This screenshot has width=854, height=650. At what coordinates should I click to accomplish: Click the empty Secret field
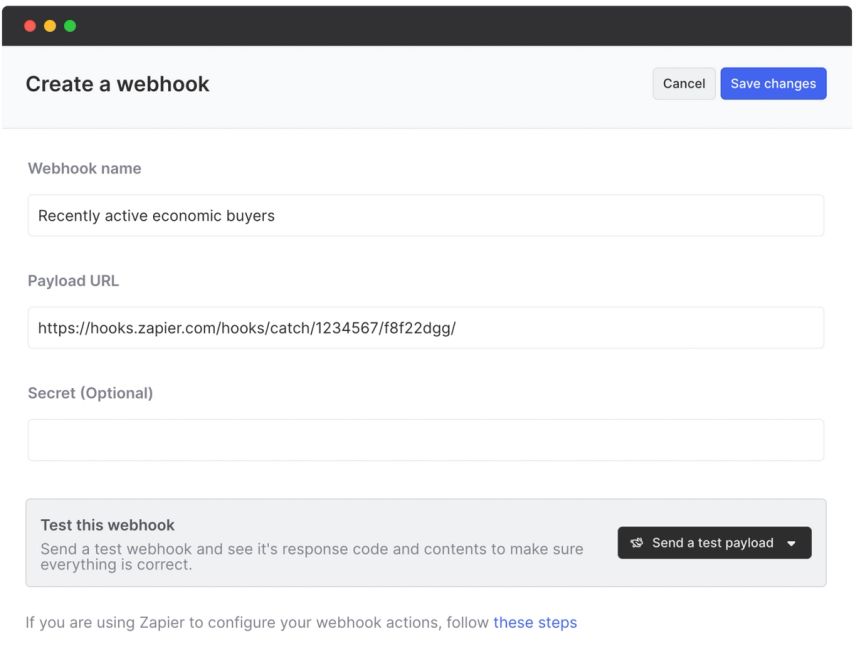tap(425, 439)
